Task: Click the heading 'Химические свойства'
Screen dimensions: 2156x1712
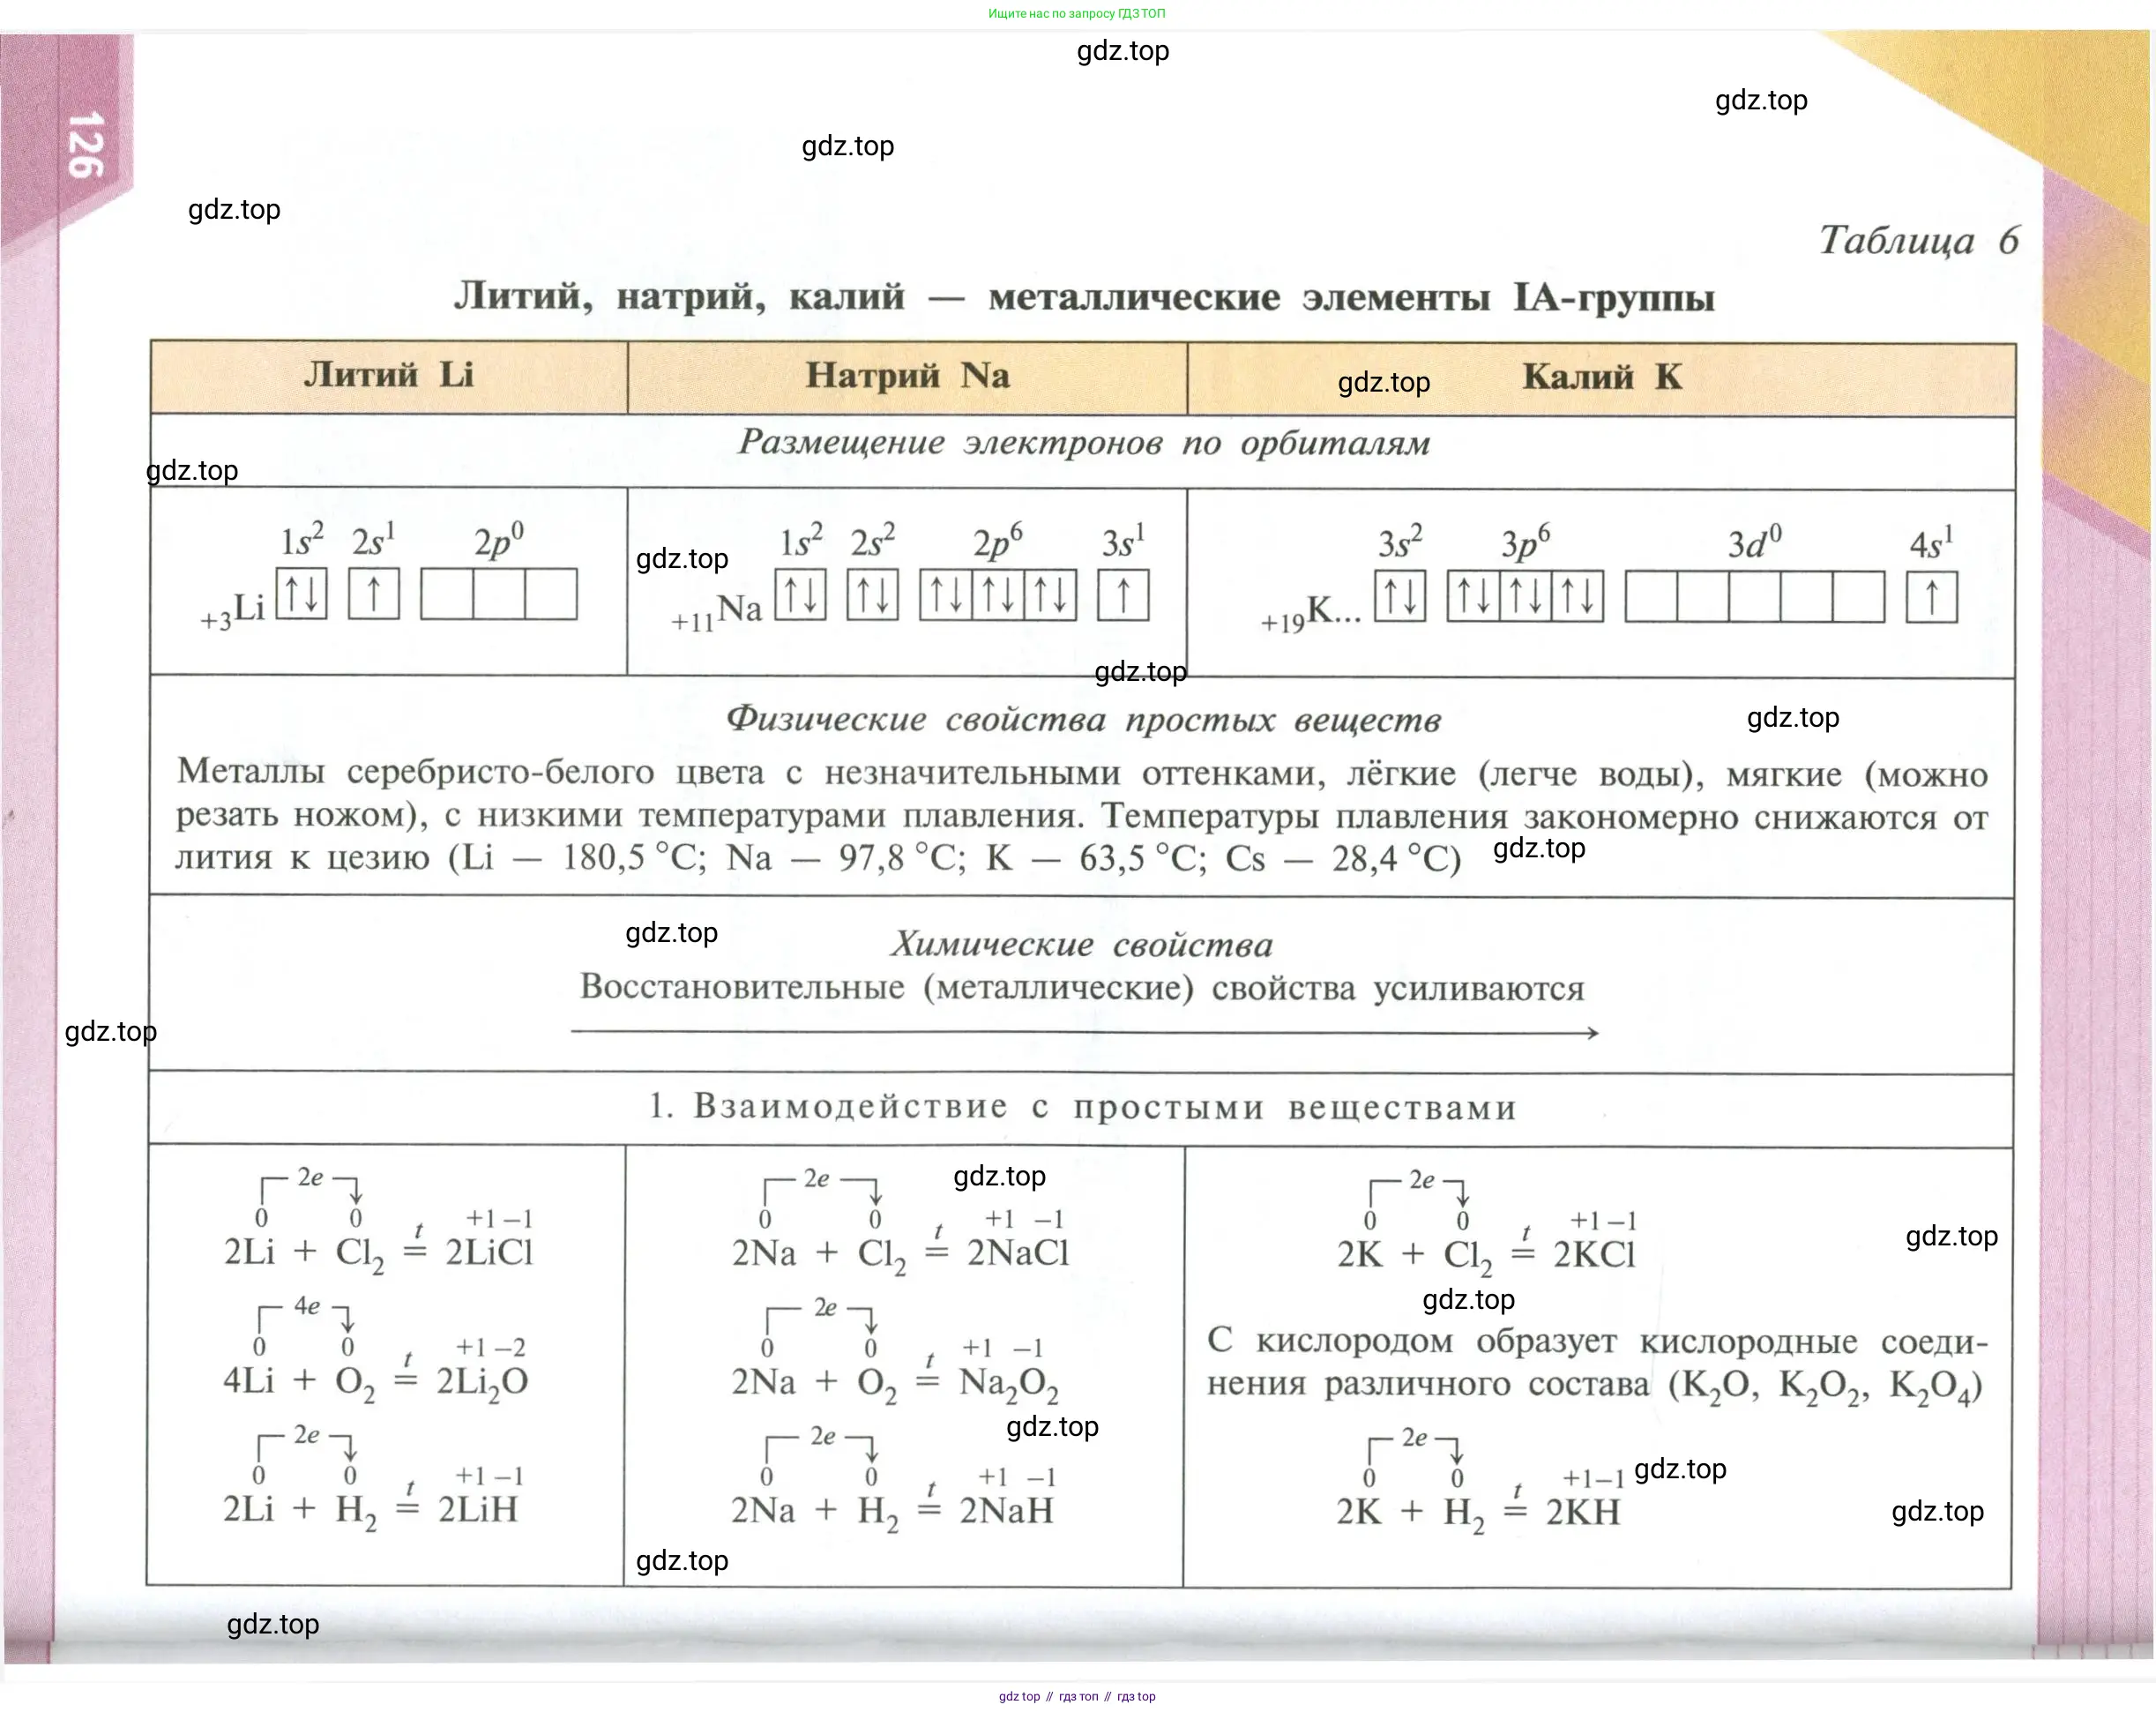Action: click(1082, 945)
